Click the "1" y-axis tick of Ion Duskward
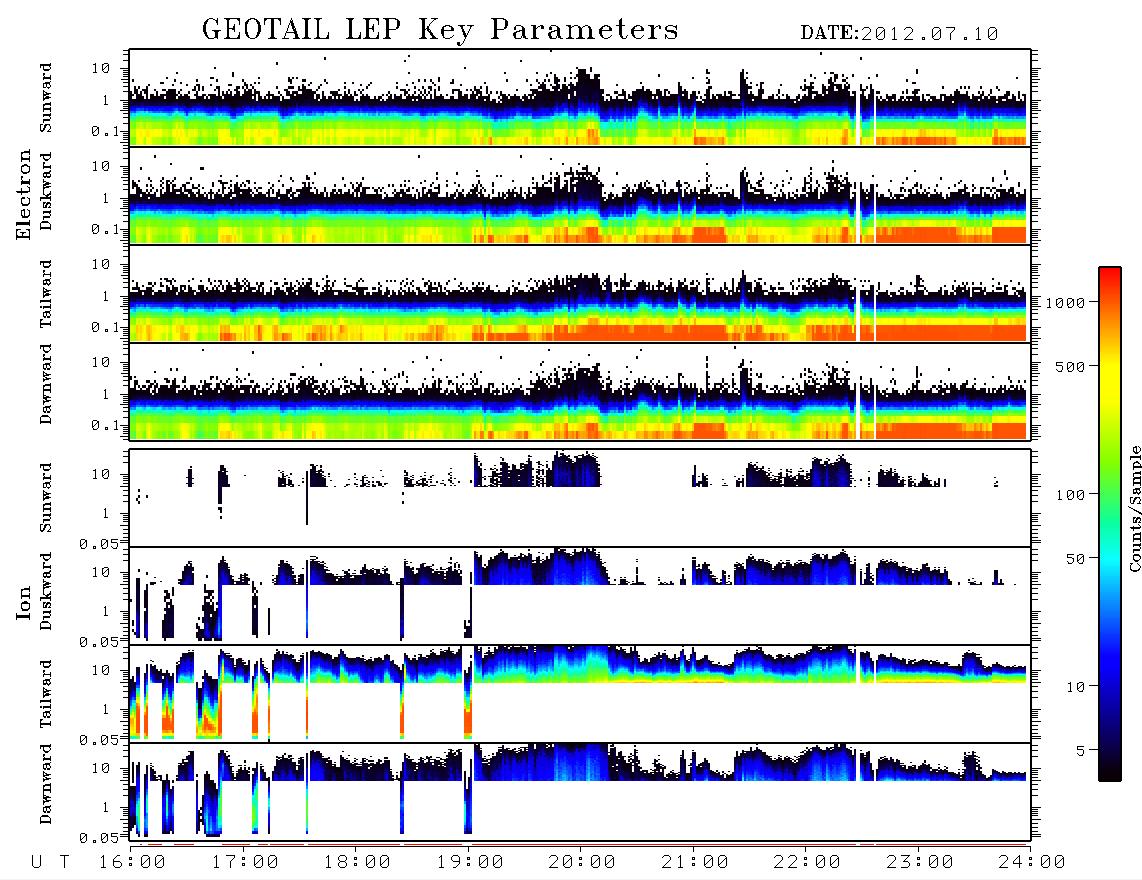1142x880 pixels. coord(106,611)
